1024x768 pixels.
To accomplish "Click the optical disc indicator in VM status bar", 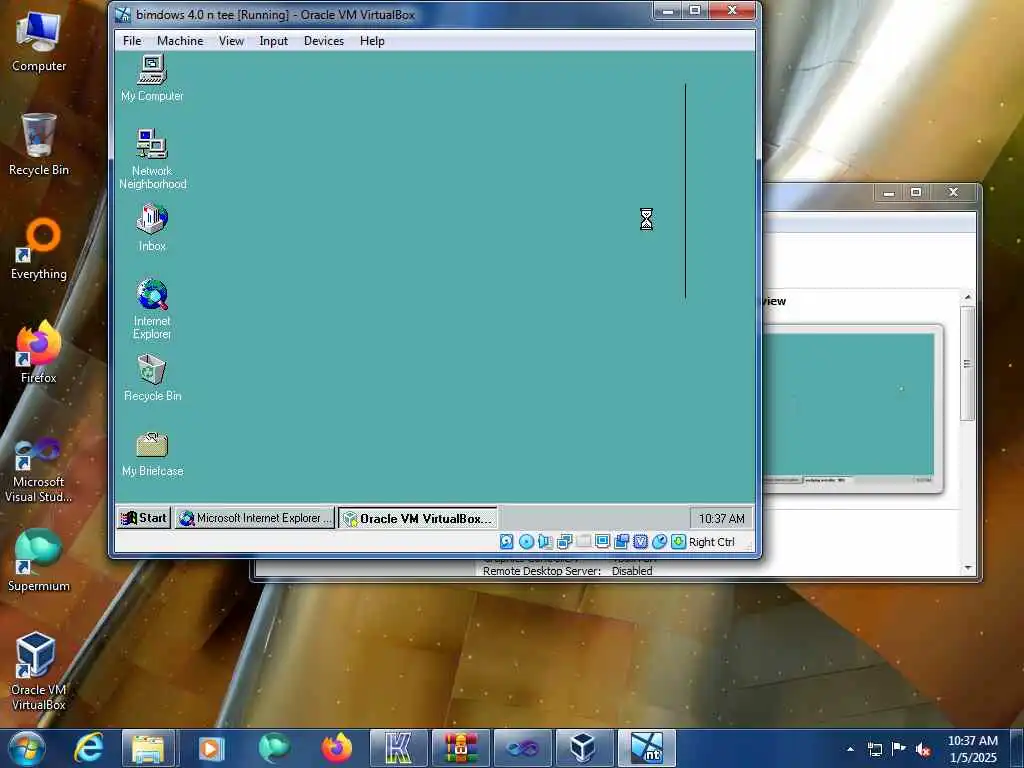I will 526,541.
